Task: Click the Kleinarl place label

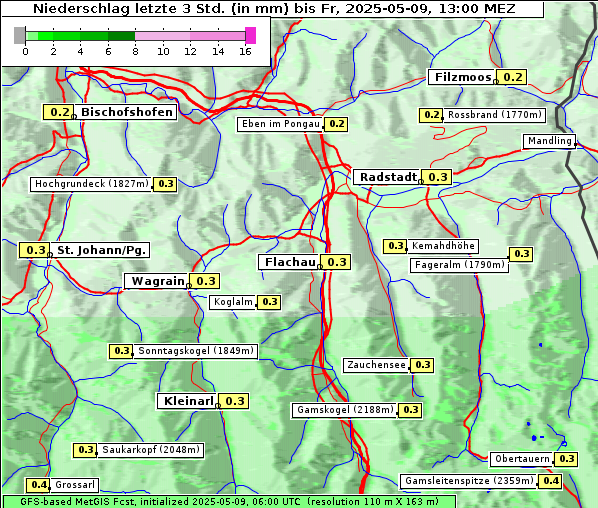Action: pos(188,401)
